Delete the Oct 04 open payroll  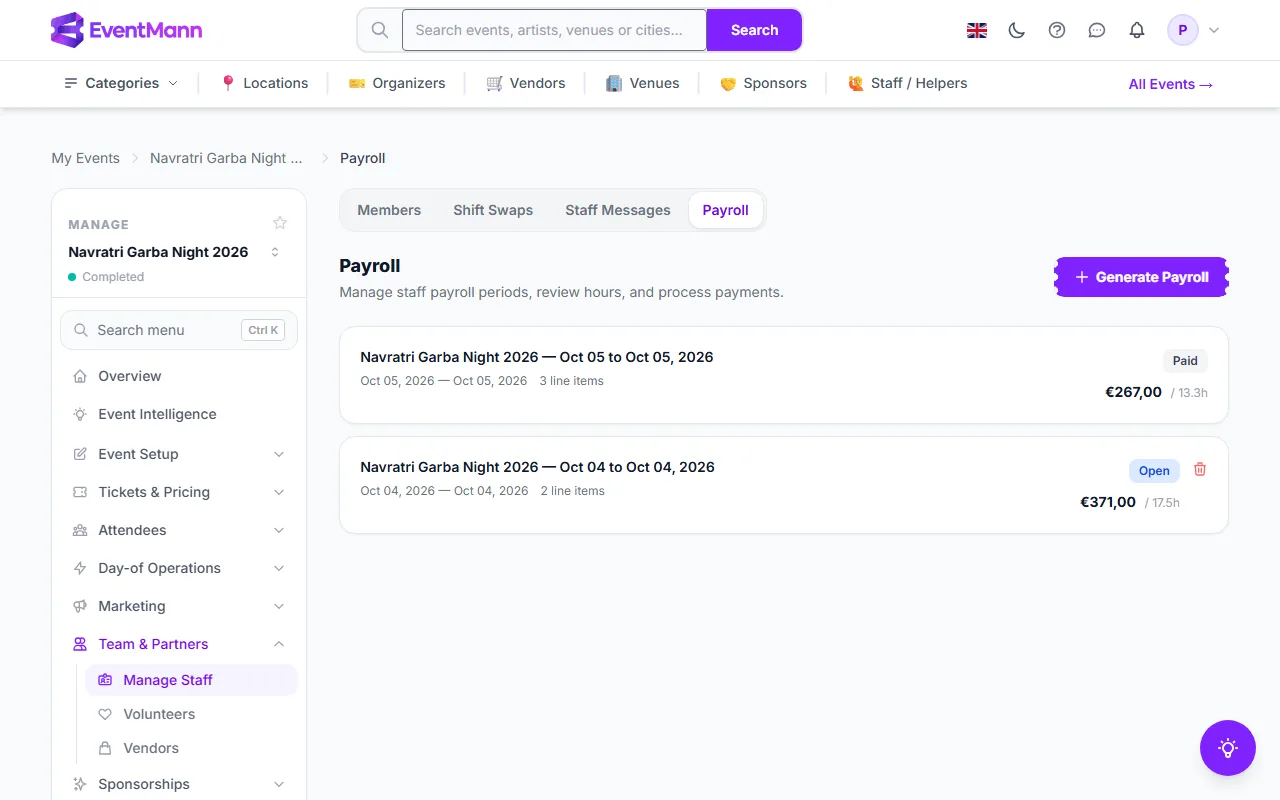pyautogui.click(x=1200, y=469)
